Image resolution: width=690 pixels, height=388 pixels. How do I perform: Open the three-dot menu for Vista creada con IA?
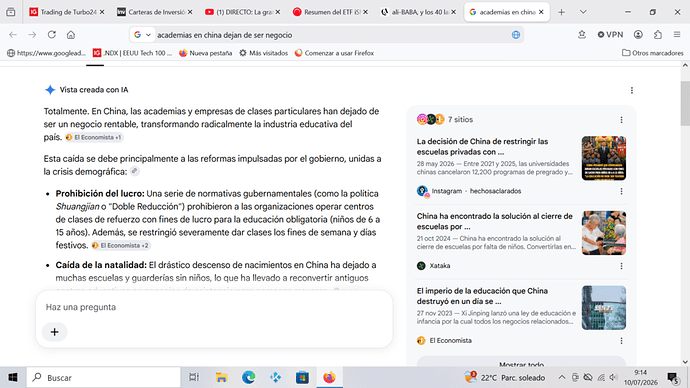click(x=632, y=90)
